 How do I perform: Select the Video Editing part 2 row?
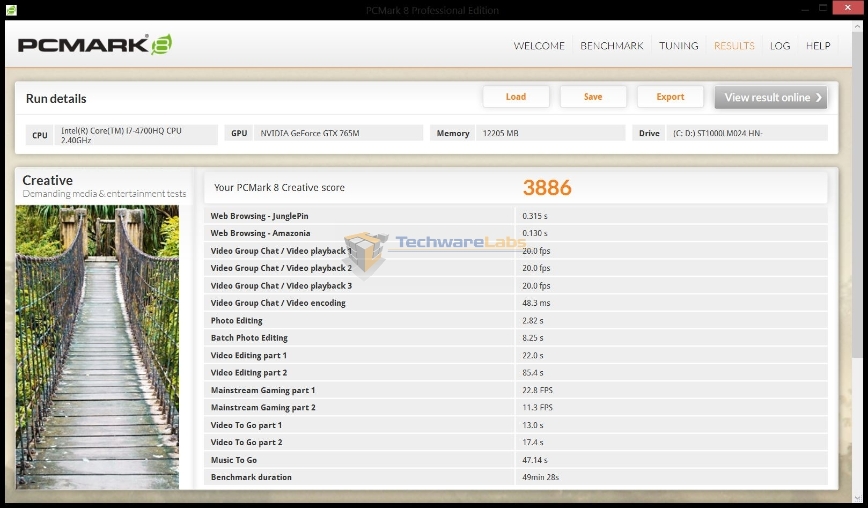[516, 372]
